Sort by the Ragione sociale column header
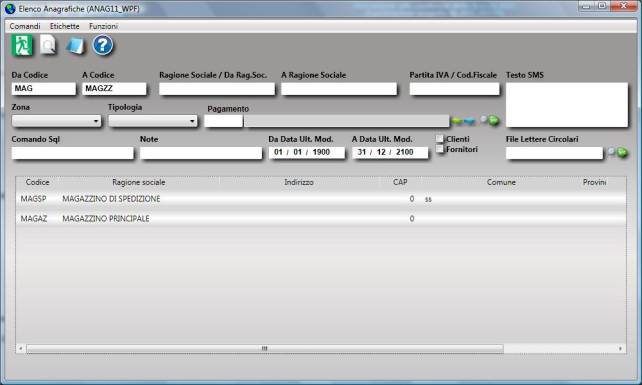 (x=139, y=182)
